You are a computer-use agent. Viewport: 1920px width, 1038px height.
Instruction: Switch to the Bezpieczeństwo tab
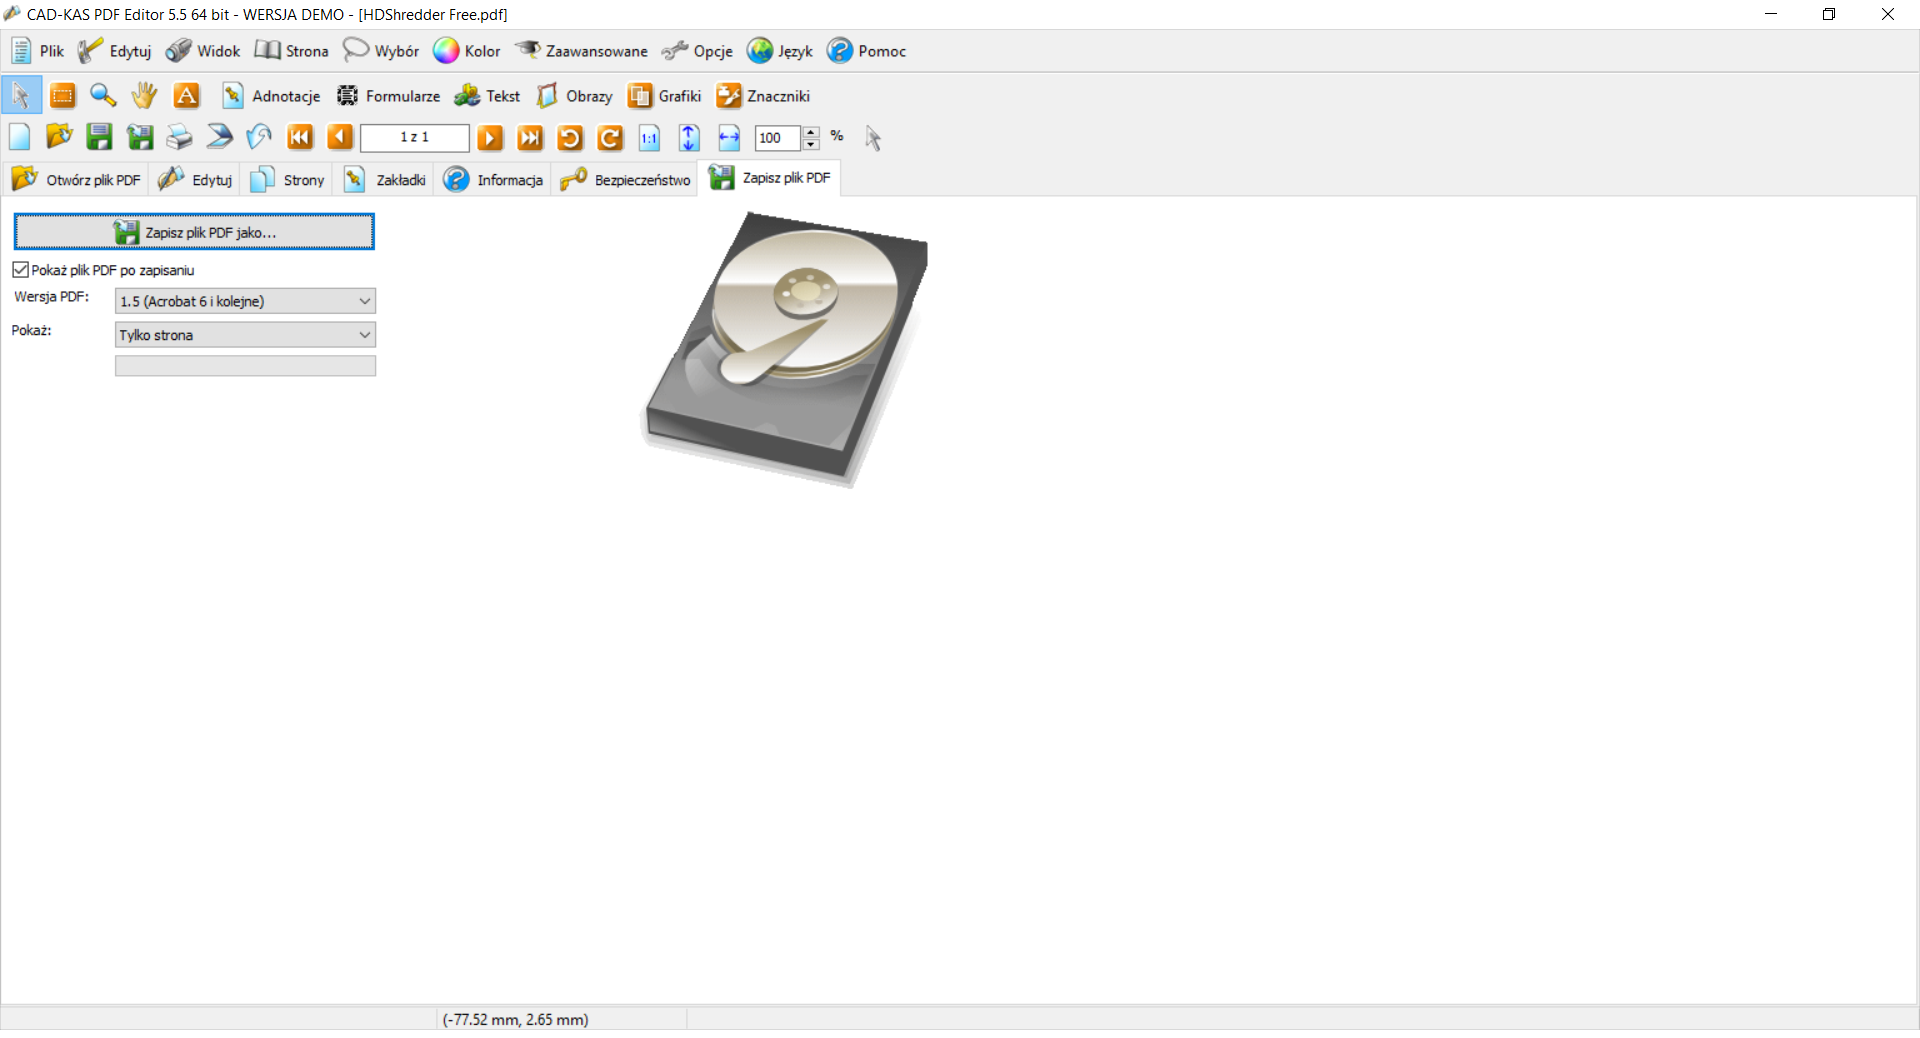tap(626, 180)
